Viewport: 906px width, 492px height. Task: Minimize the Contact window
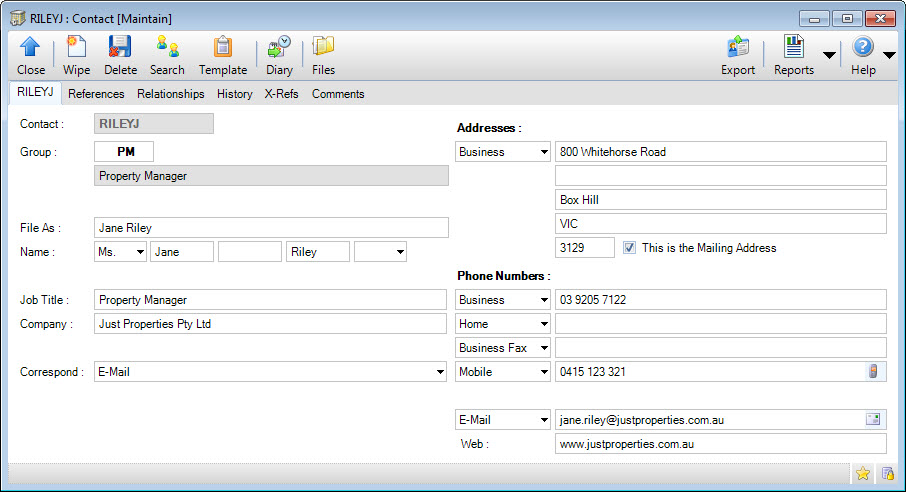coord(815,19)
